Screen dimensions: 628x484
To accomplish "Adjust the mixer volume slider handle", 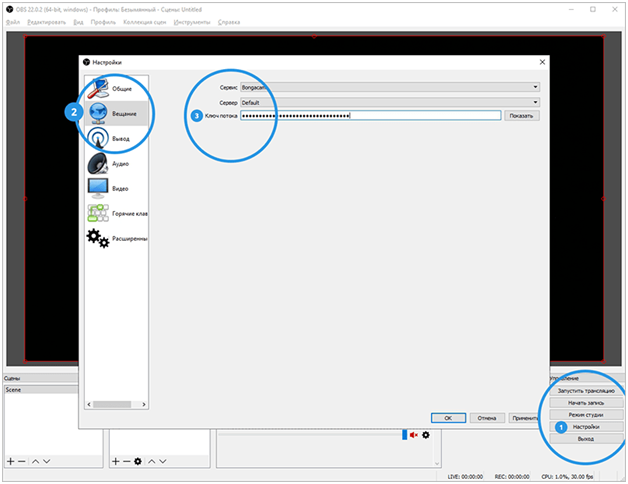I will (x=405, y=435).
